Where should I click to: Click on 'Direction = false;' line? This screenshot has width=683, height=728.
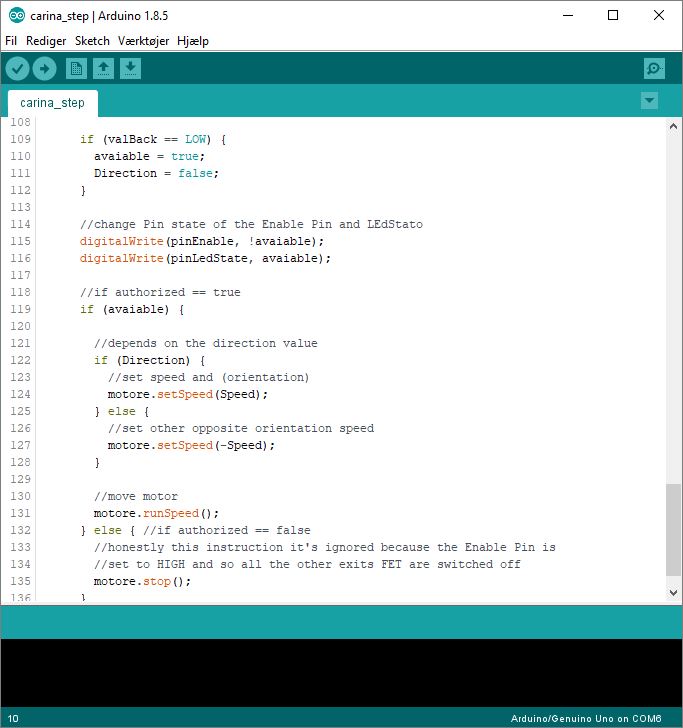tap(156, 173)
